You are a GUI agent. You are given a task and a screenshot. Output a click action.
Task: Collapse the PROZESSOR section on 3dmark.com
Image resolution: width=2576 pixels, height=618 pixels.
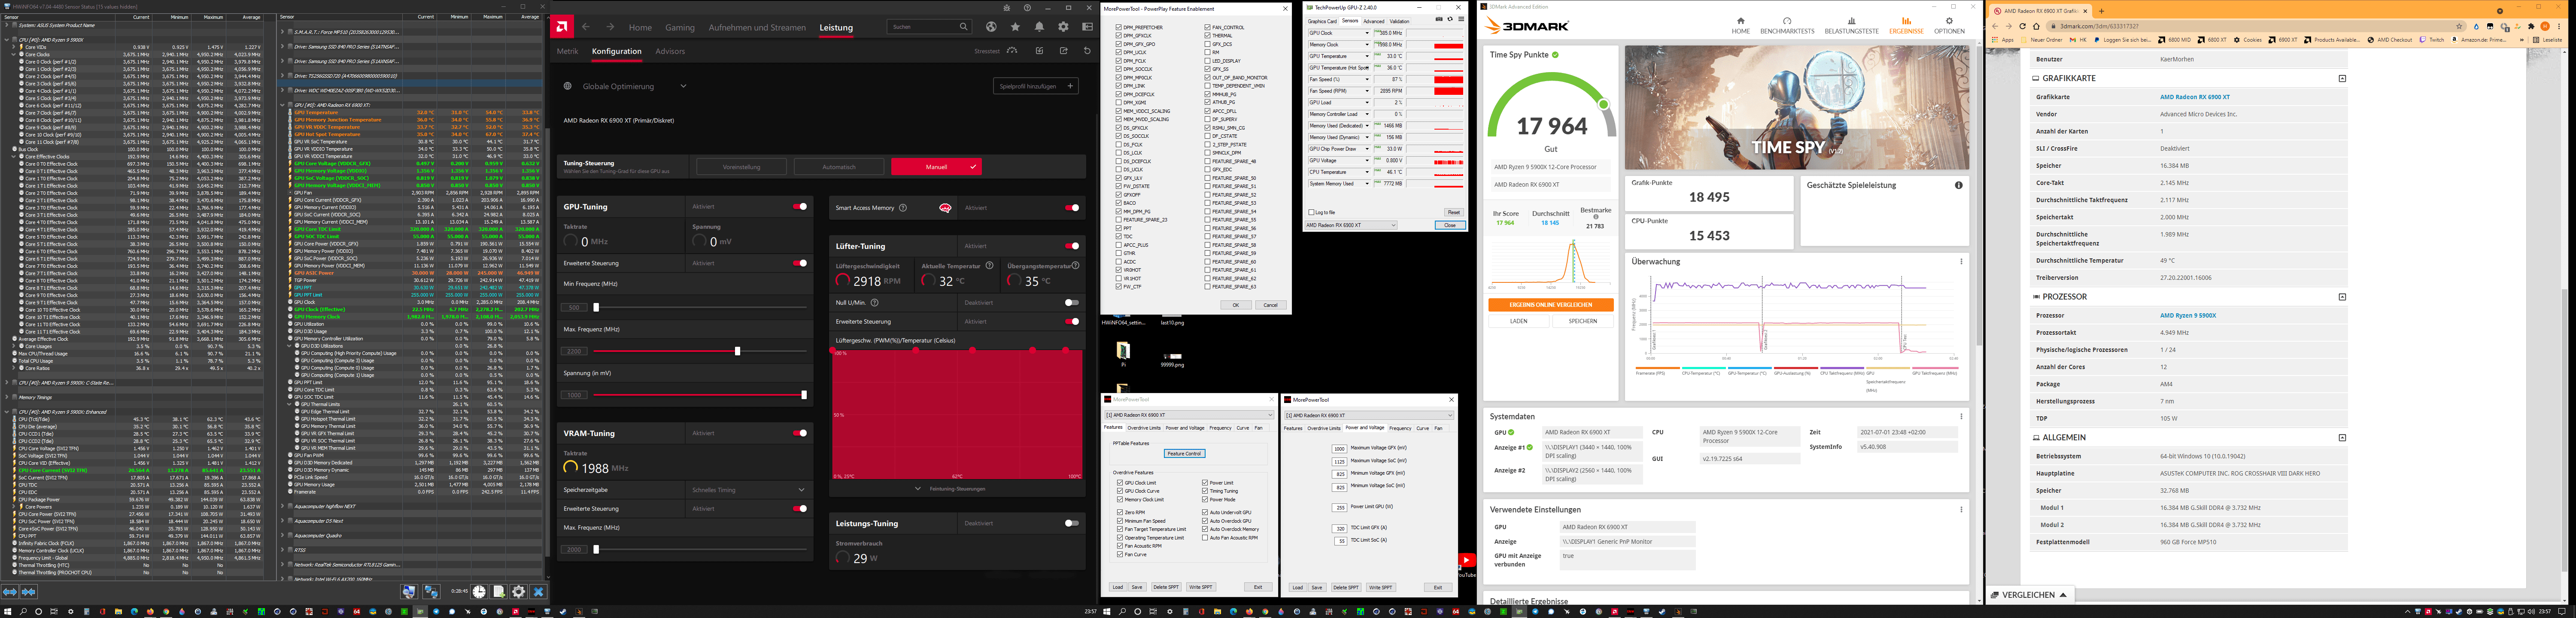[x=2342, y=297]
